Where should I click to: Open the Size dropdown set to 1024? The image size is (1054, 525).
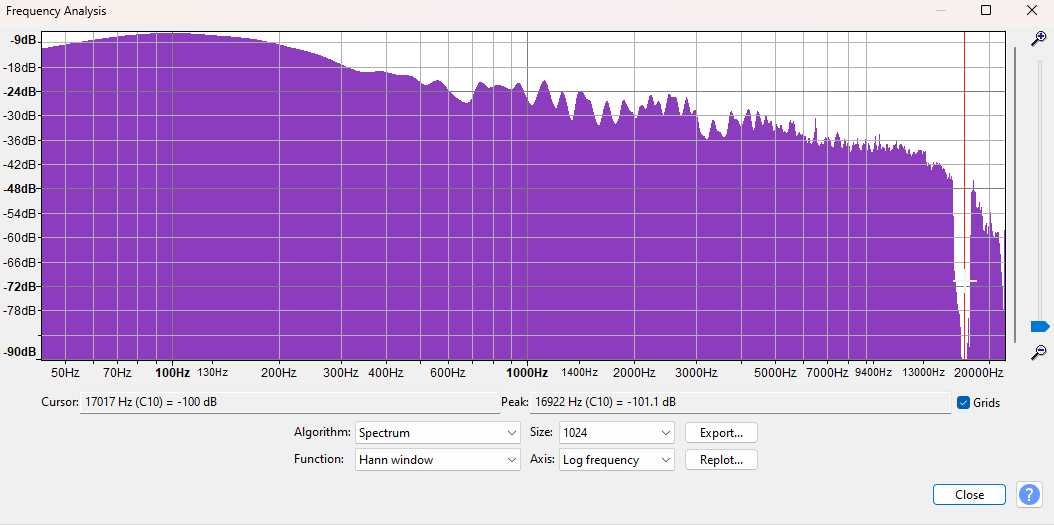click(x=617, y=433)
